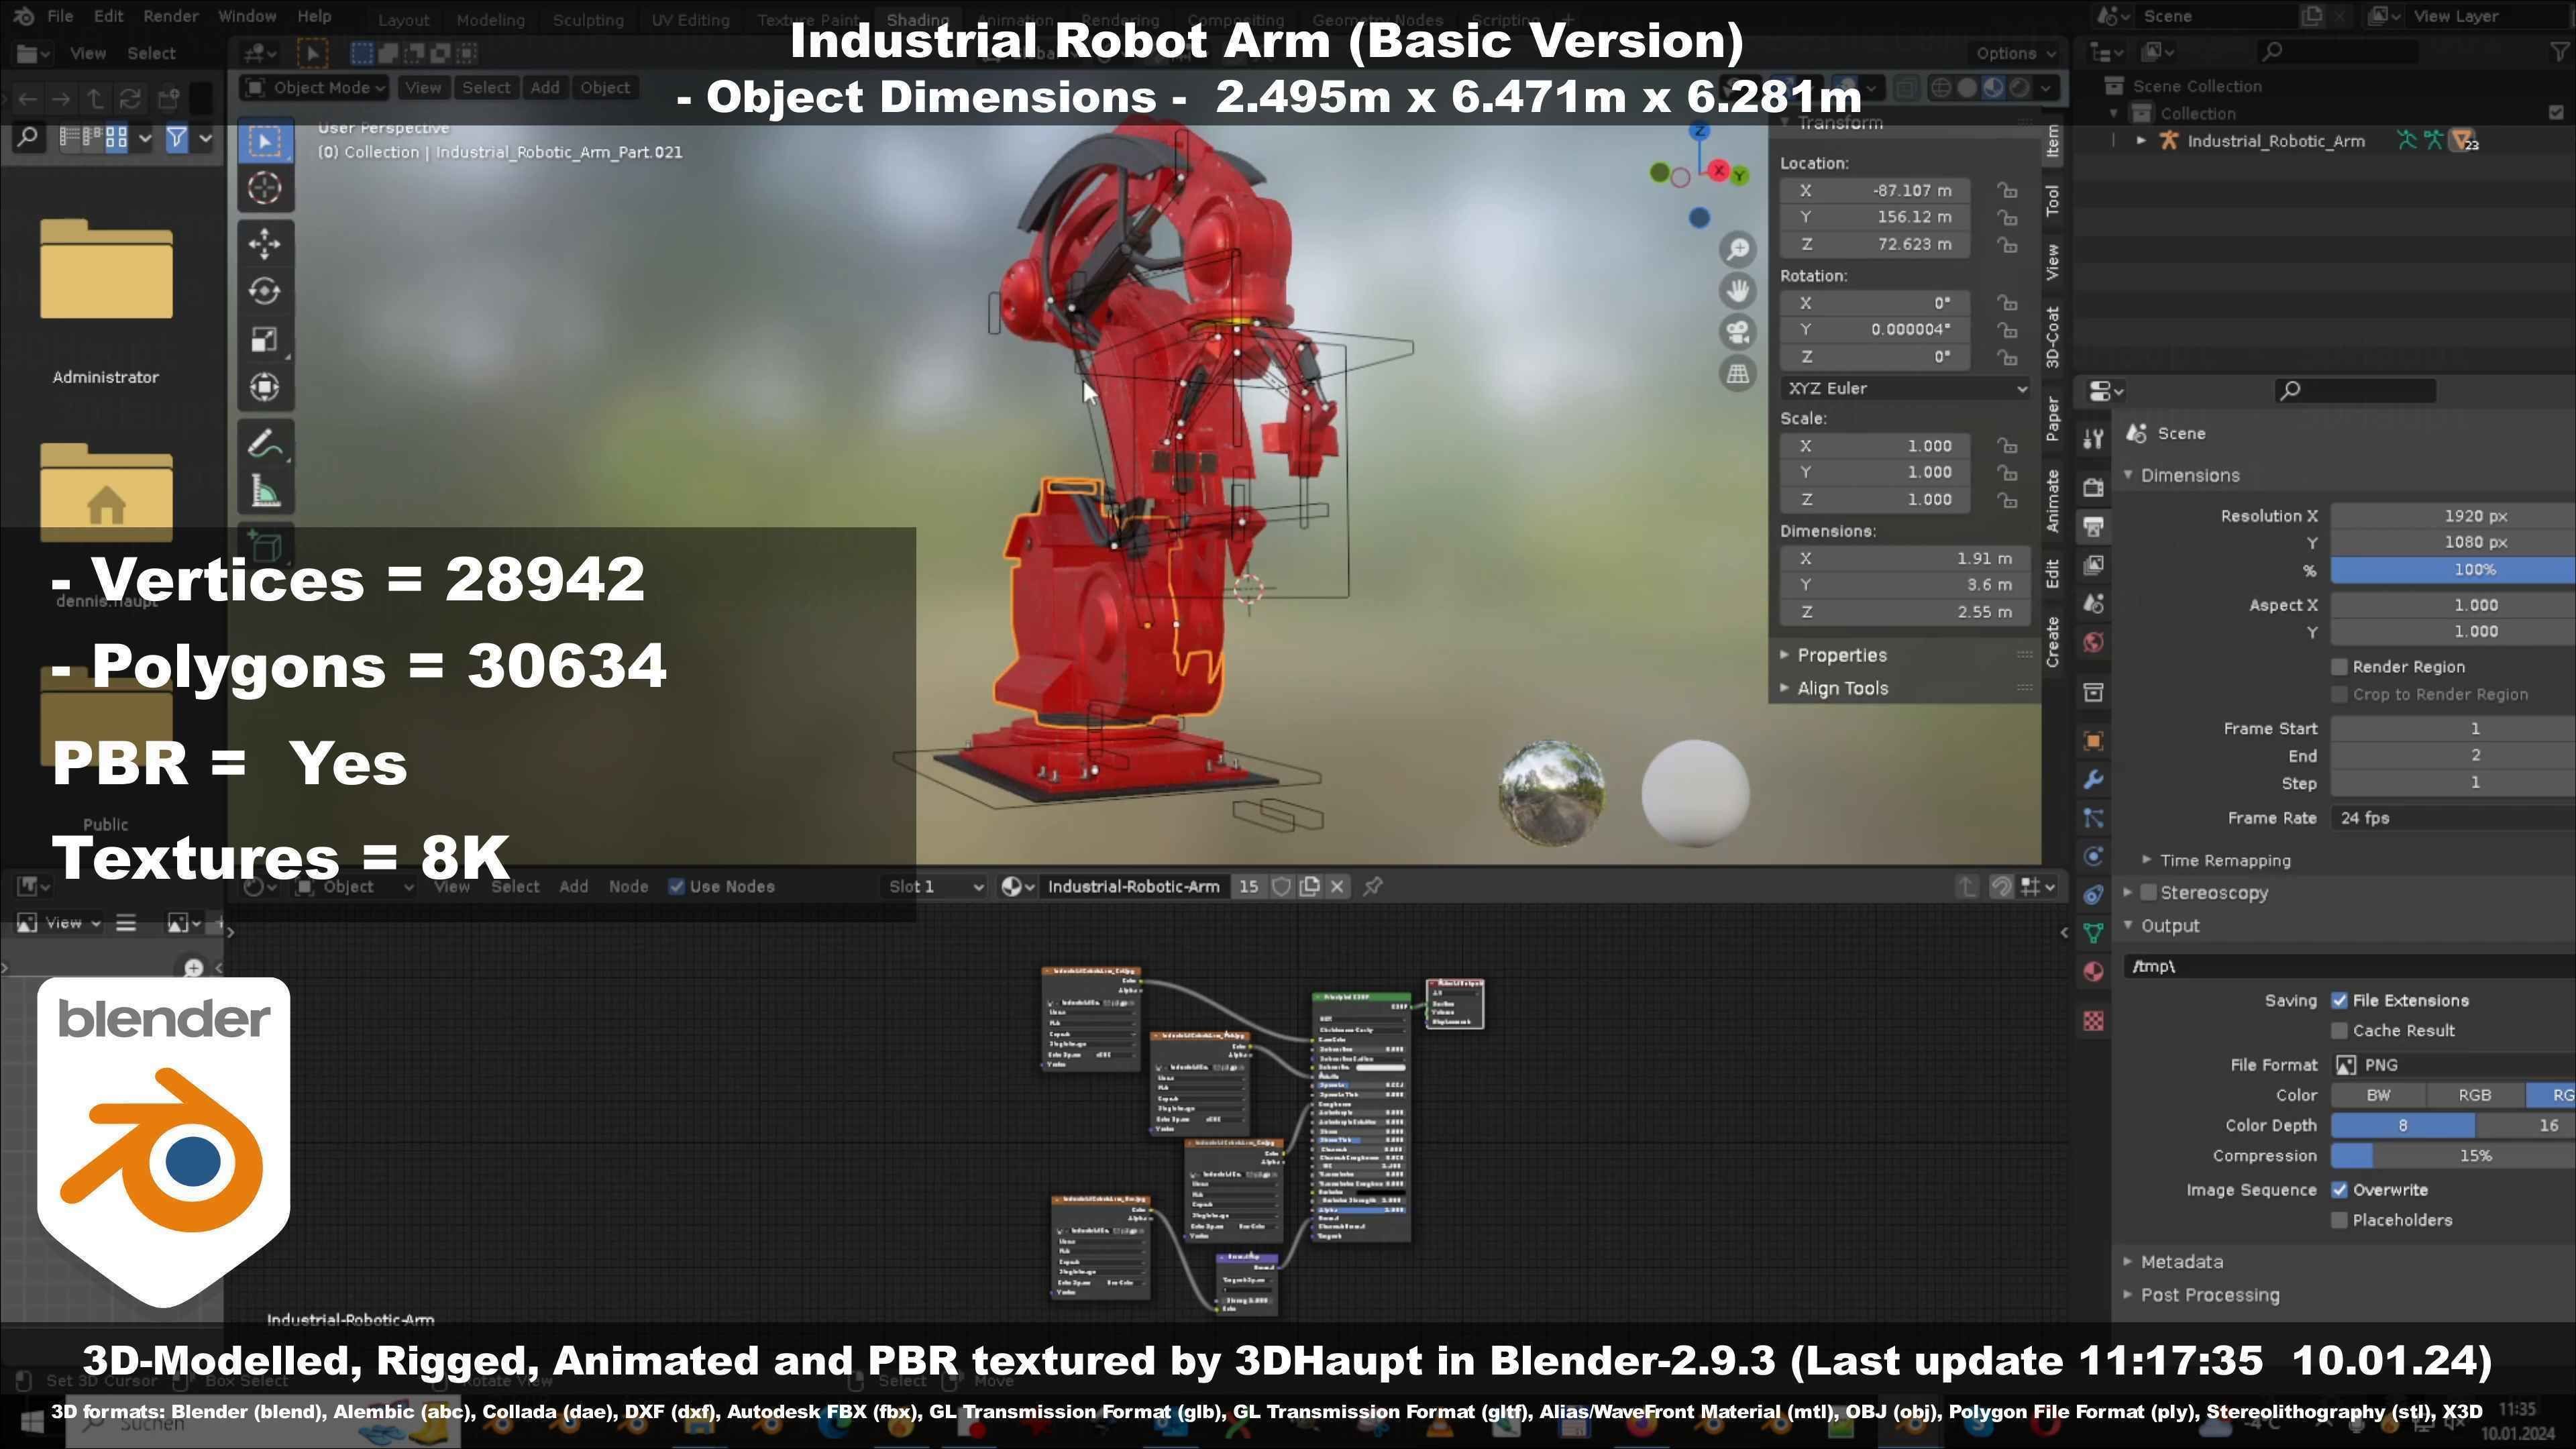The width and height of the screenshot is (2576, 1449).
Task: Pick the Annotate pencil tool
Action: tap(265, 443)
